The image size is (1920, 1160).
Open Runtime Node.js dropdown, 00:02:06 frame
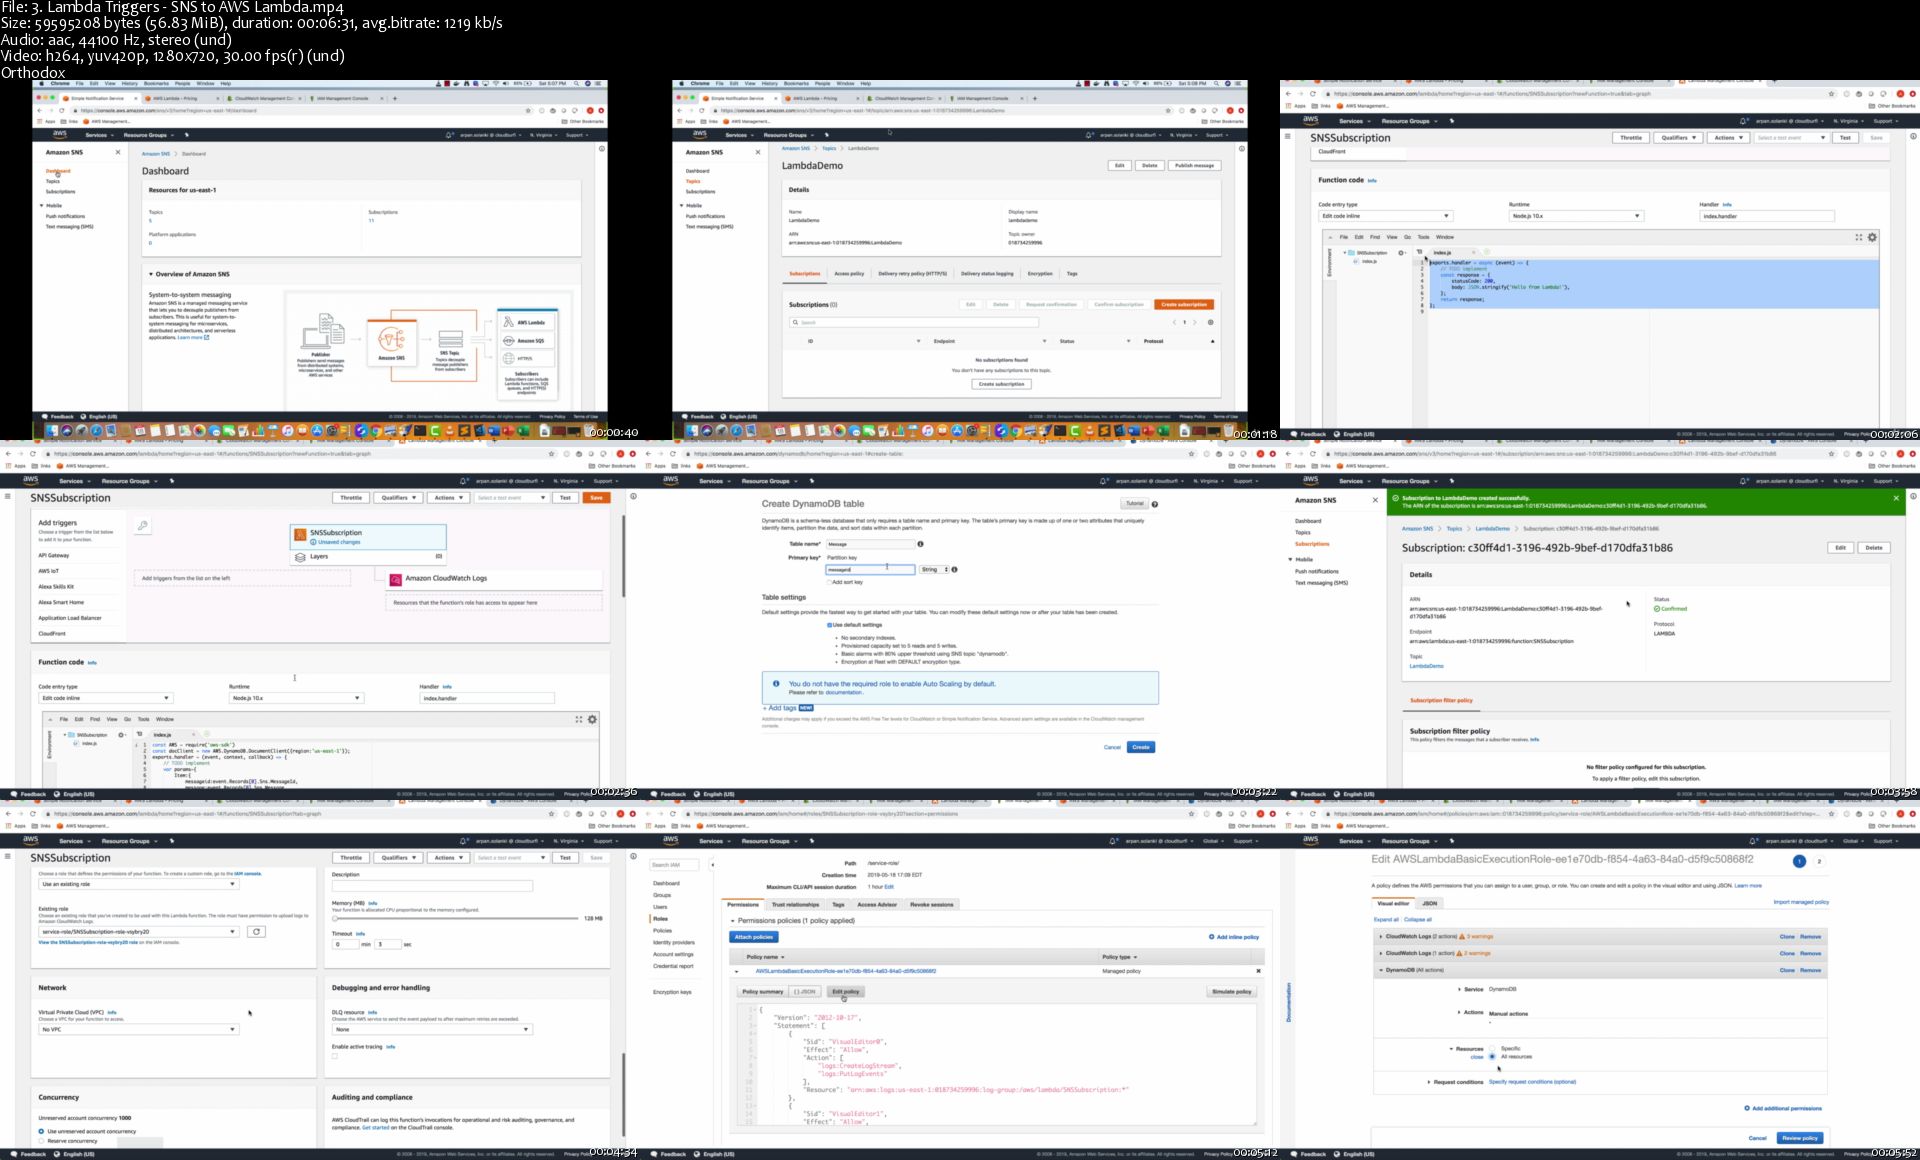point(1576,216)
